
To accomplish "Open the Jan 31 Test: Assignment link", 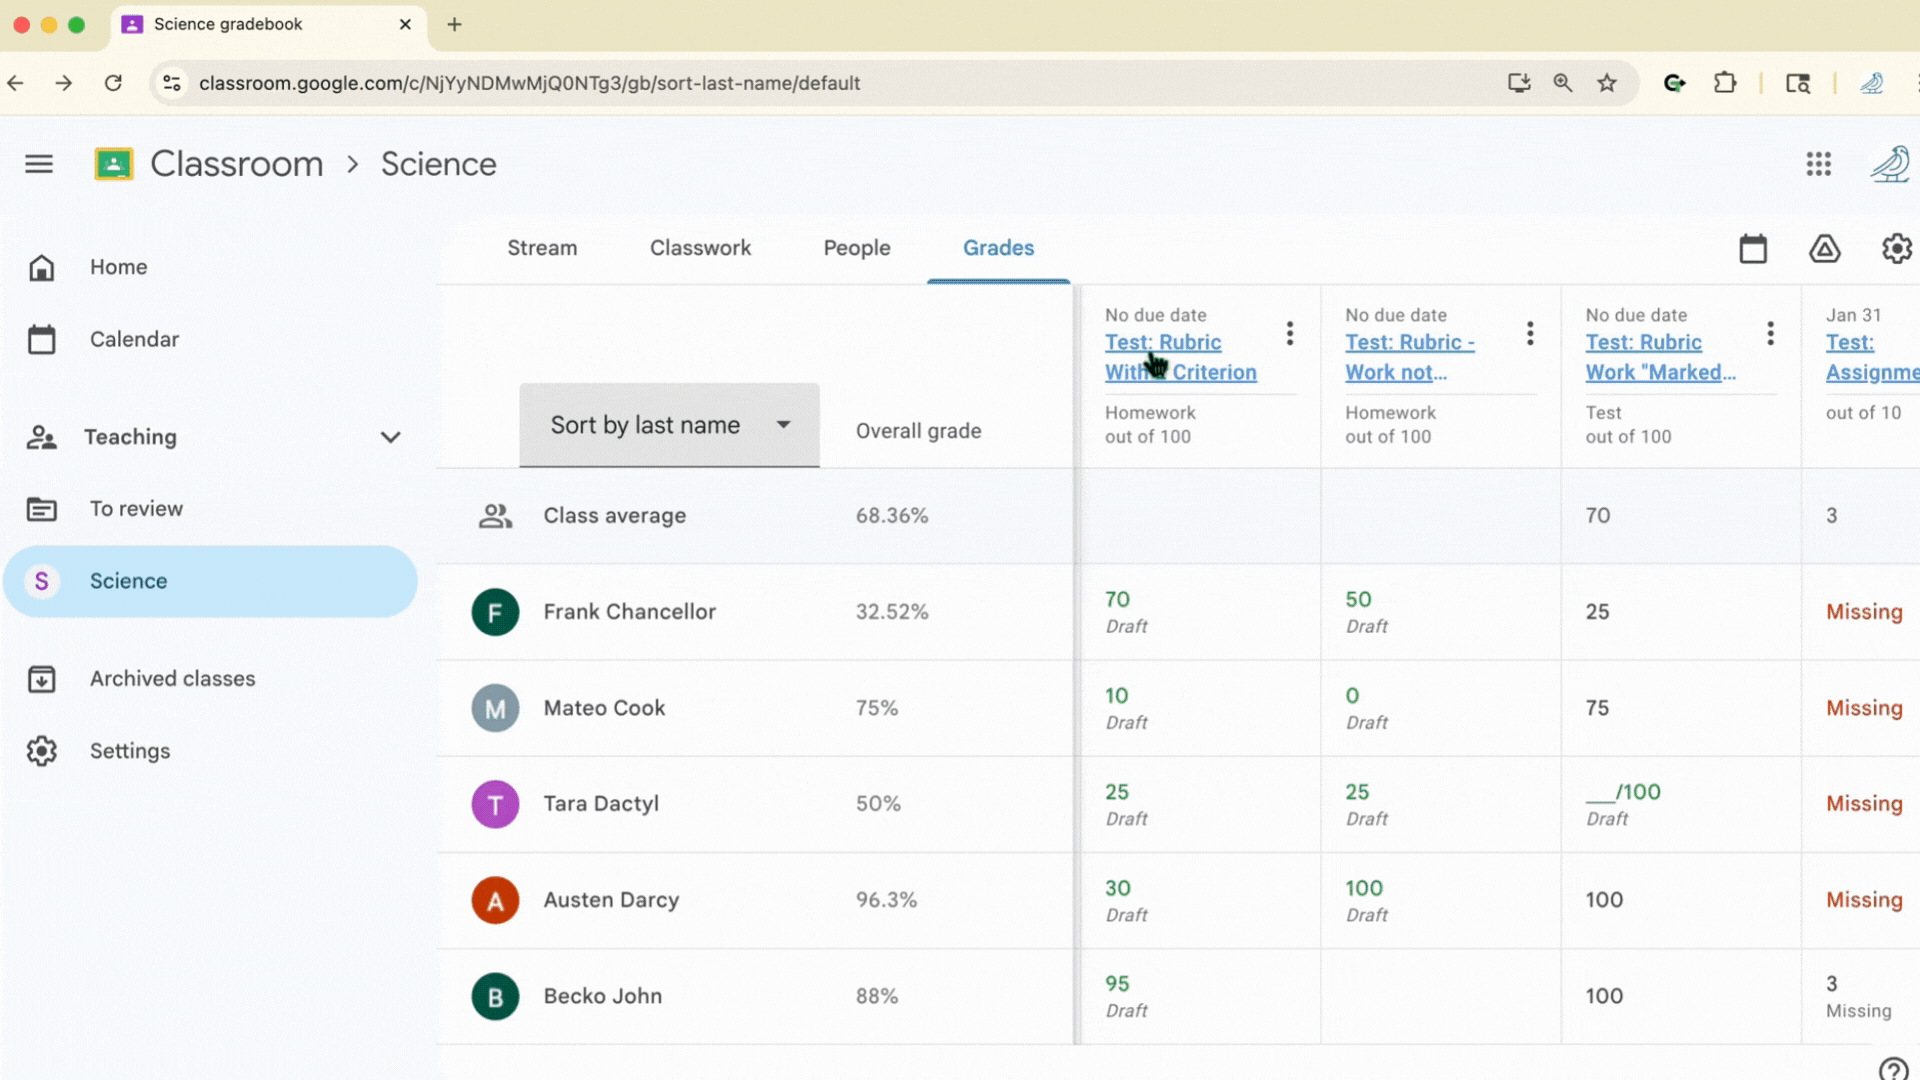I will pos(1872,357).
